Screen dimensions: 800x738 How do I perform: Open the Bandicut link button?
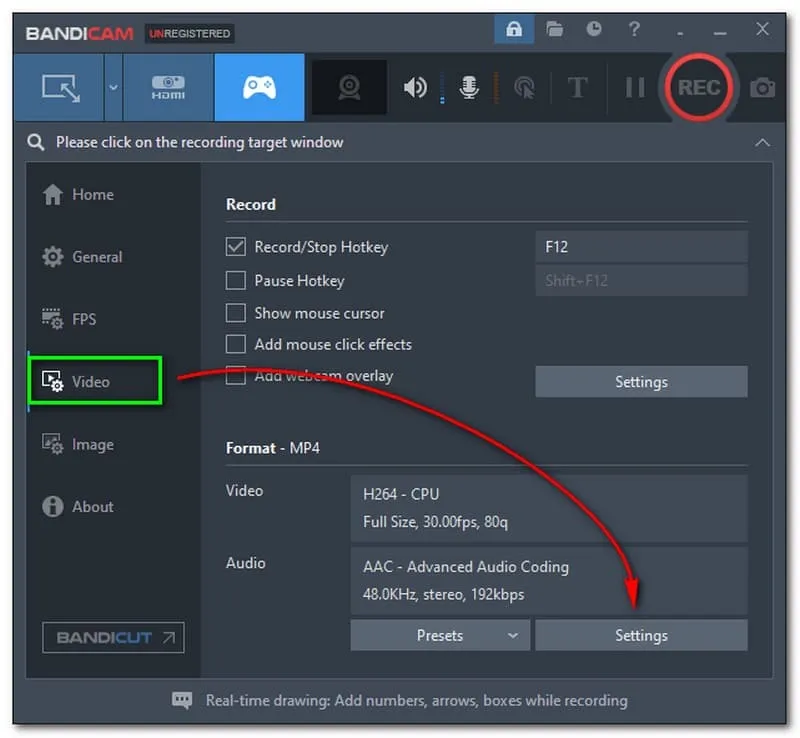tap(113, 637)
